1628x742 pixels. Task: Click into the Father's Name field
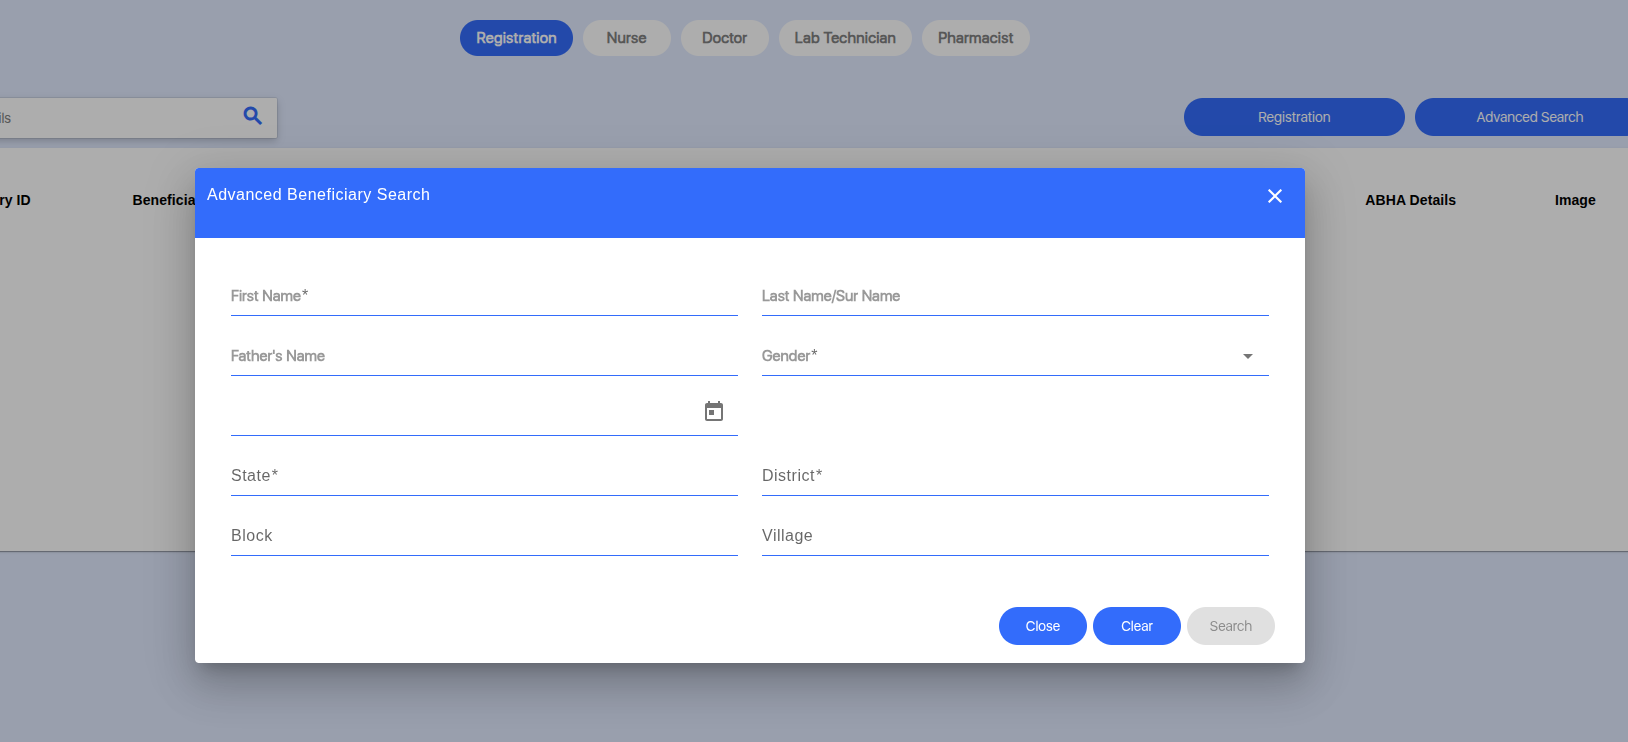pos(484,357)
